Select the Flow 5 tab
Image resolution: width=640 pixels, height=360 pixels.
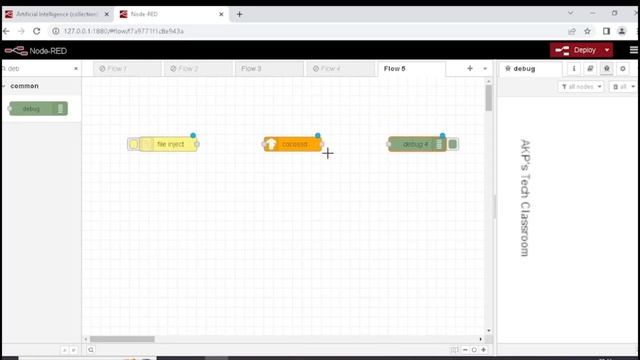pyautogui.click(x=411, y=69)
